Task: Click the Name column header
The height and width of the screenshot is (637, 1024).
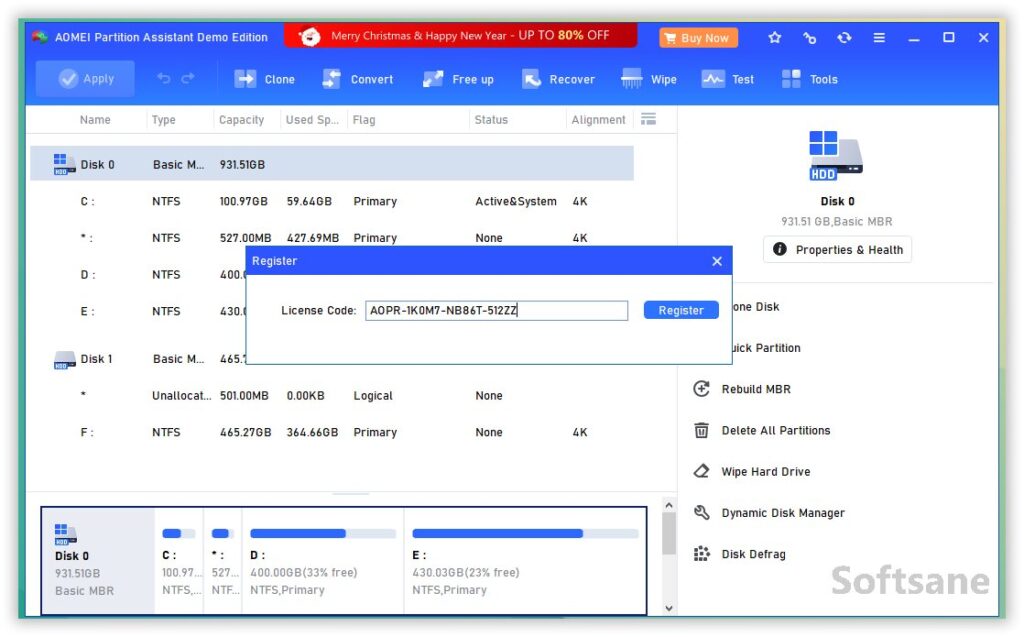Action: pos(95,120)
